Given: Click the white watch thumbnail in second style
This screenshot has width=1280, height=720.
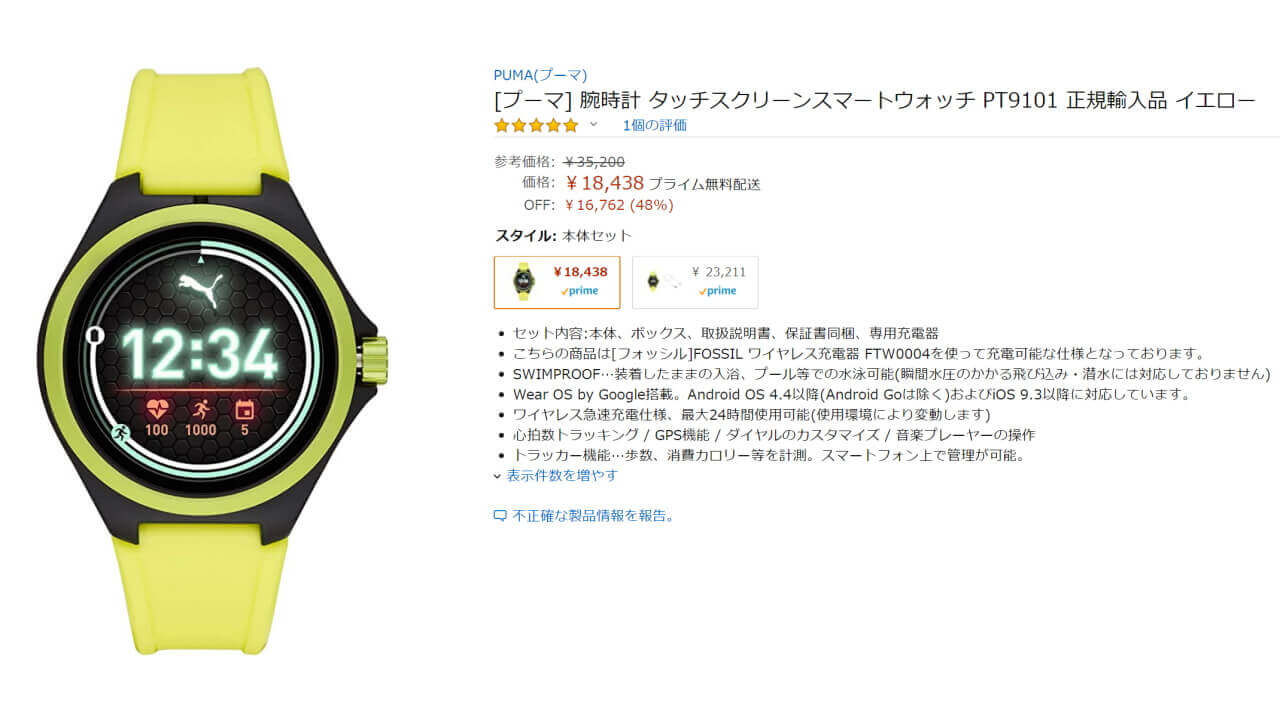Looking at the screenshot, I should 663,282.
